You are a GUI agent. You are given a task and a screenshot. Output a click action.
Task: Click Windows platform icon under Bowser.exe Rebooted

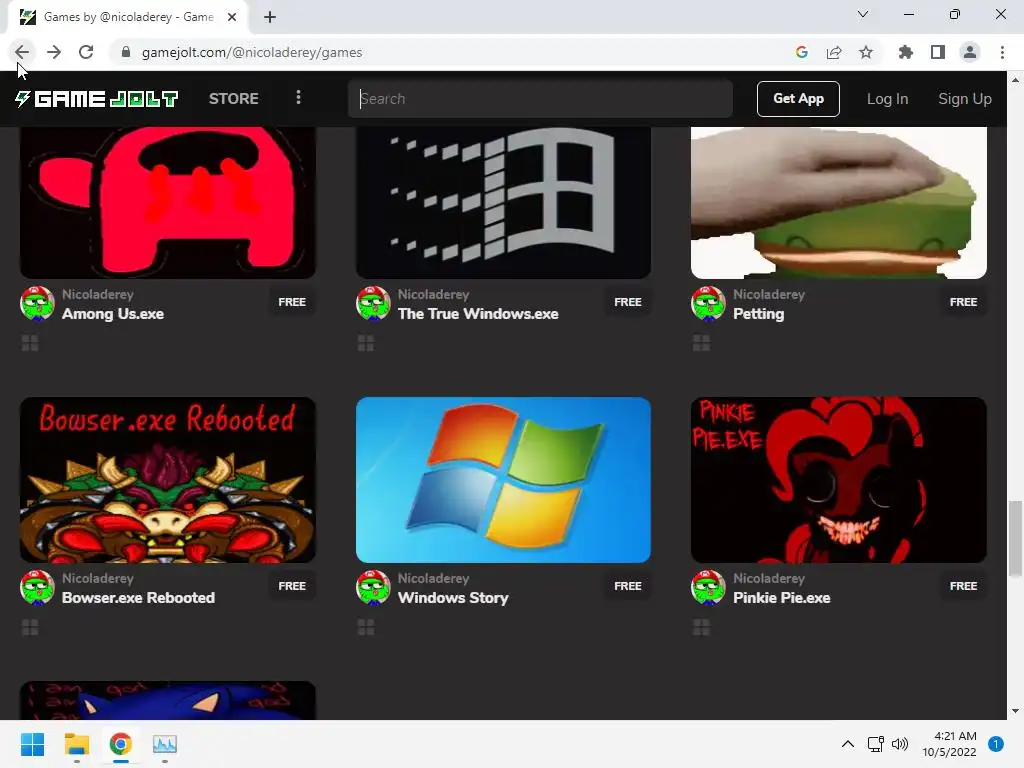click(30, 628)
